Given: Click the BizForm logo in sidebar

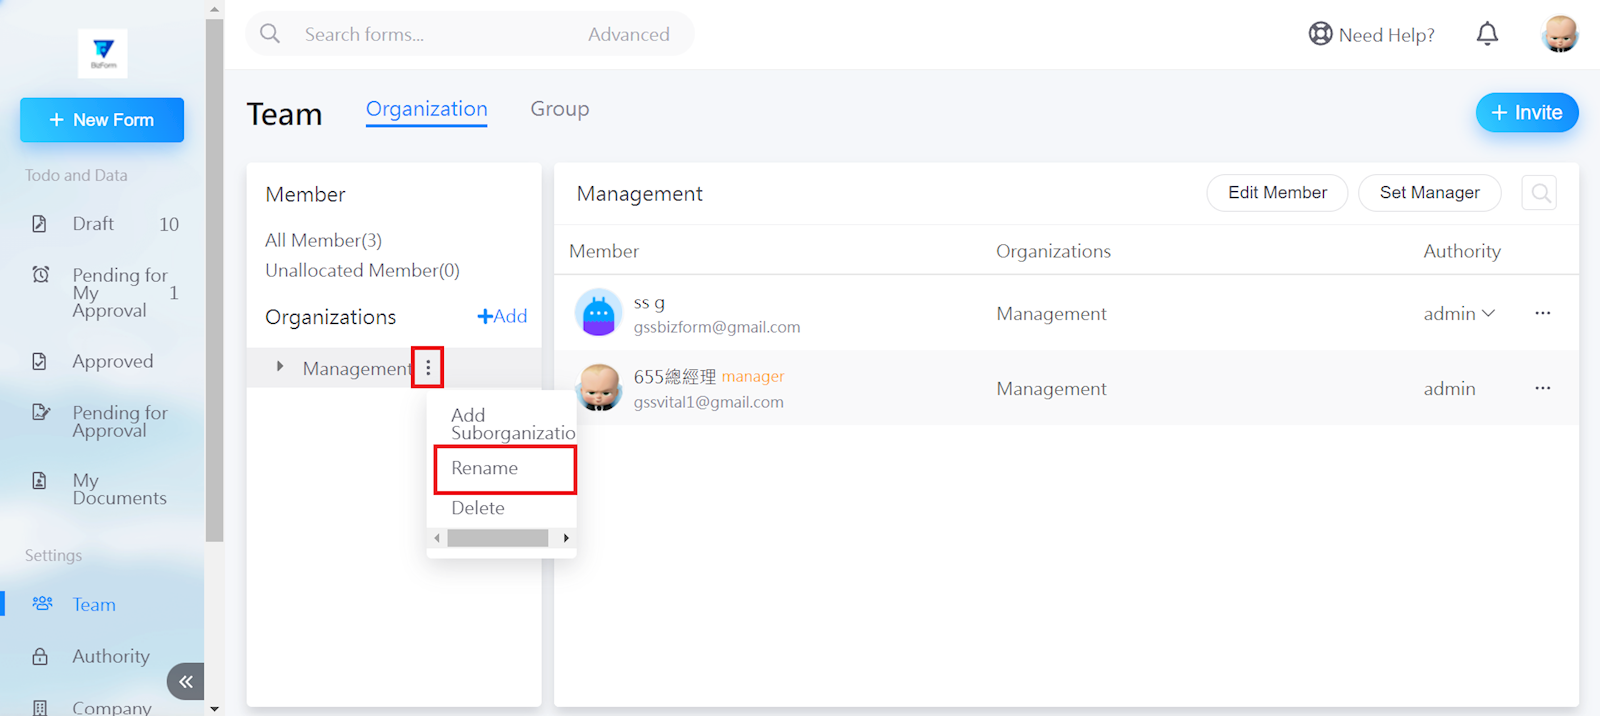Looking at the screenshot, I should 103,53.
